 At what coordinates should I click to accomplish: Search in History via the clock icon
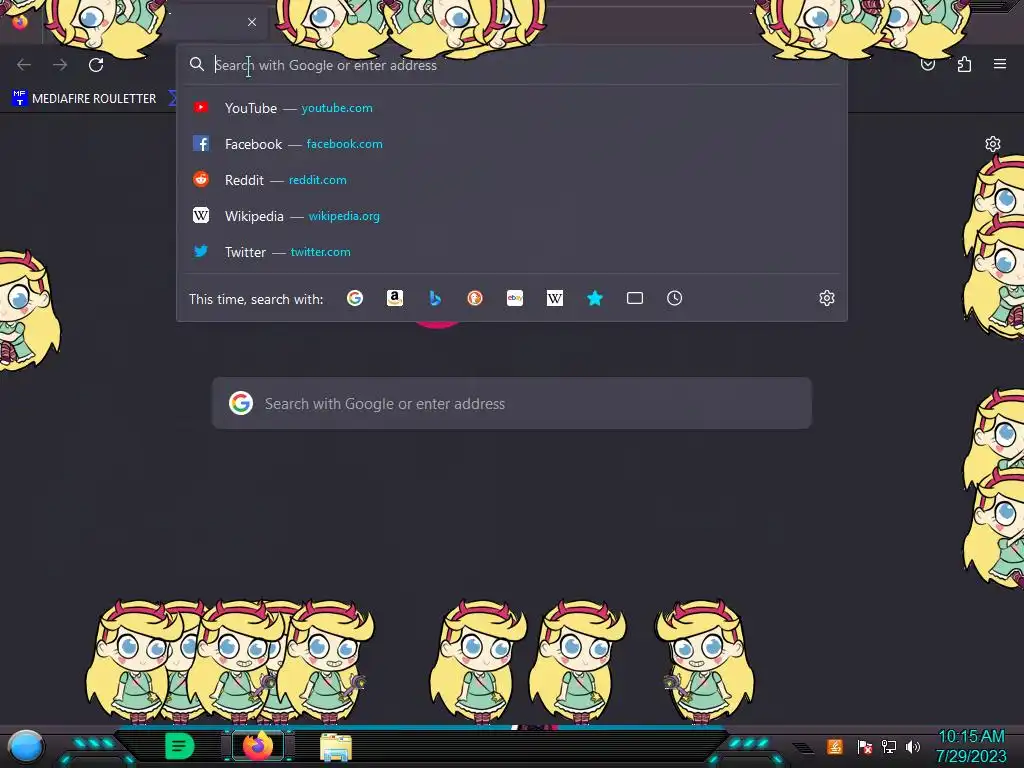coord(675,298)
